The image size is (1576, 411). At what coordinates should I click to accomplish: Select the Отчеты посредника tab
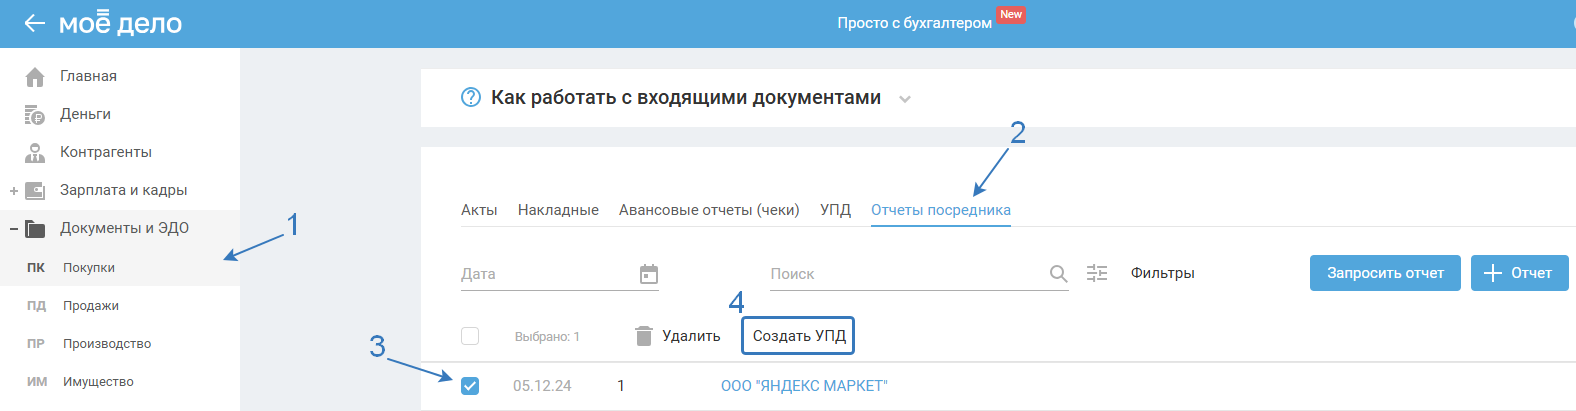[x=941, y=210]
